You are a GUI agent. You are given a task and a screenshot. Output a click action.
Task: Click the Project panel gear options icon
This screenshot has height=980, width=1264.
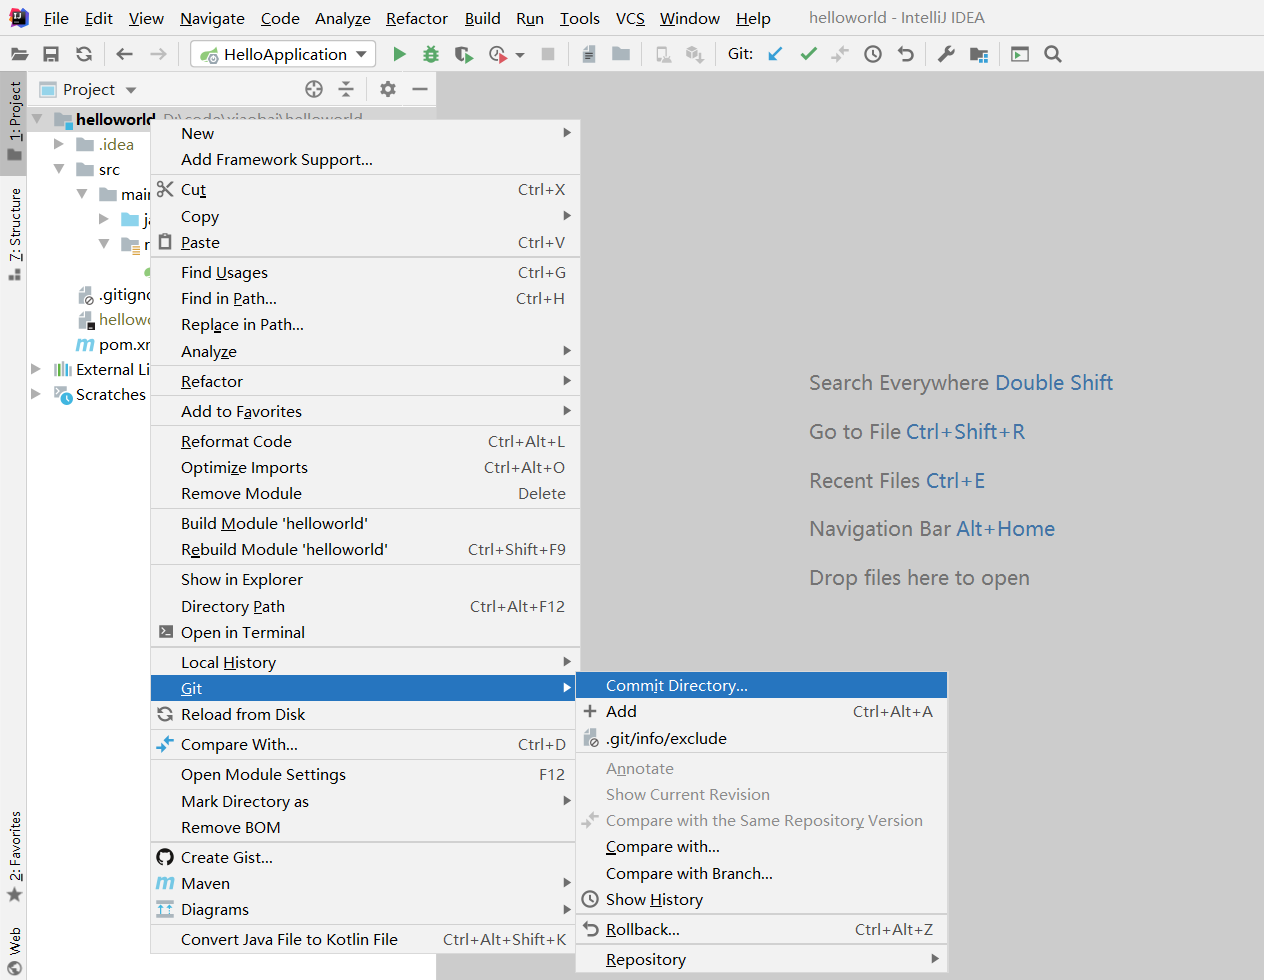388,89
